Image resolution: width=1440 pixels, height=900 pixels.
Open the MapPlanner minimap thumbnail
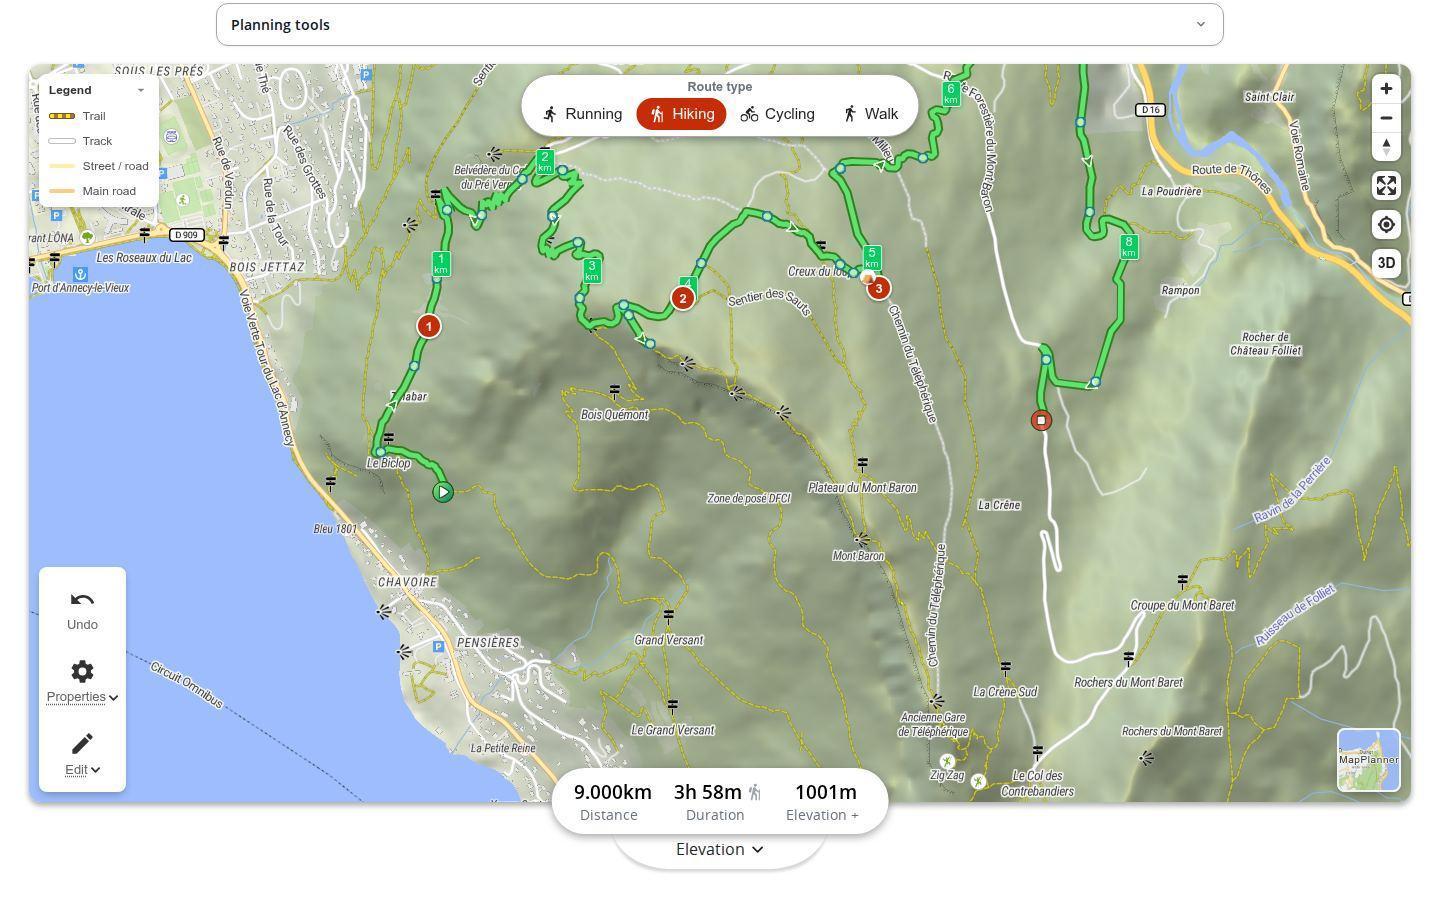click(x=1369, y=760)
